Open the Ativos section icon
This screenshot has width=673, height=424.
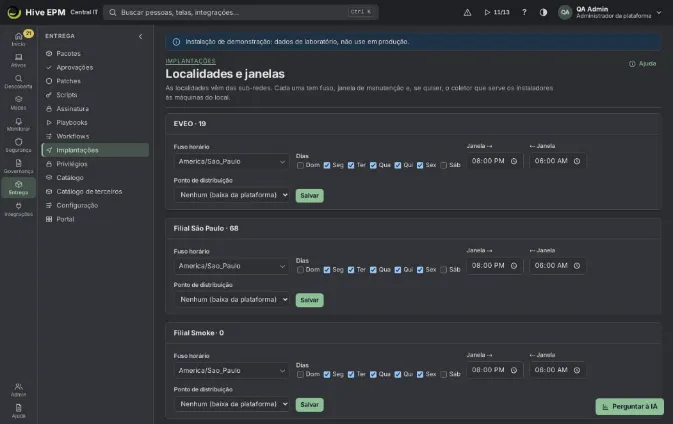coord(18,57)
